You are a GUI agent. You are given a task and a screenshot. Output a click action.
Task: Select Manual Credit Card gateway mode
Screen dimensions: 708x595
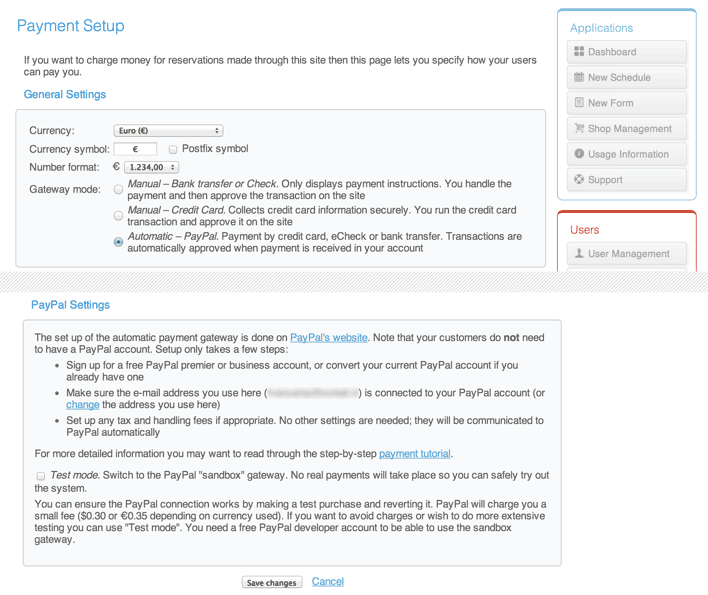pos(119,215)
